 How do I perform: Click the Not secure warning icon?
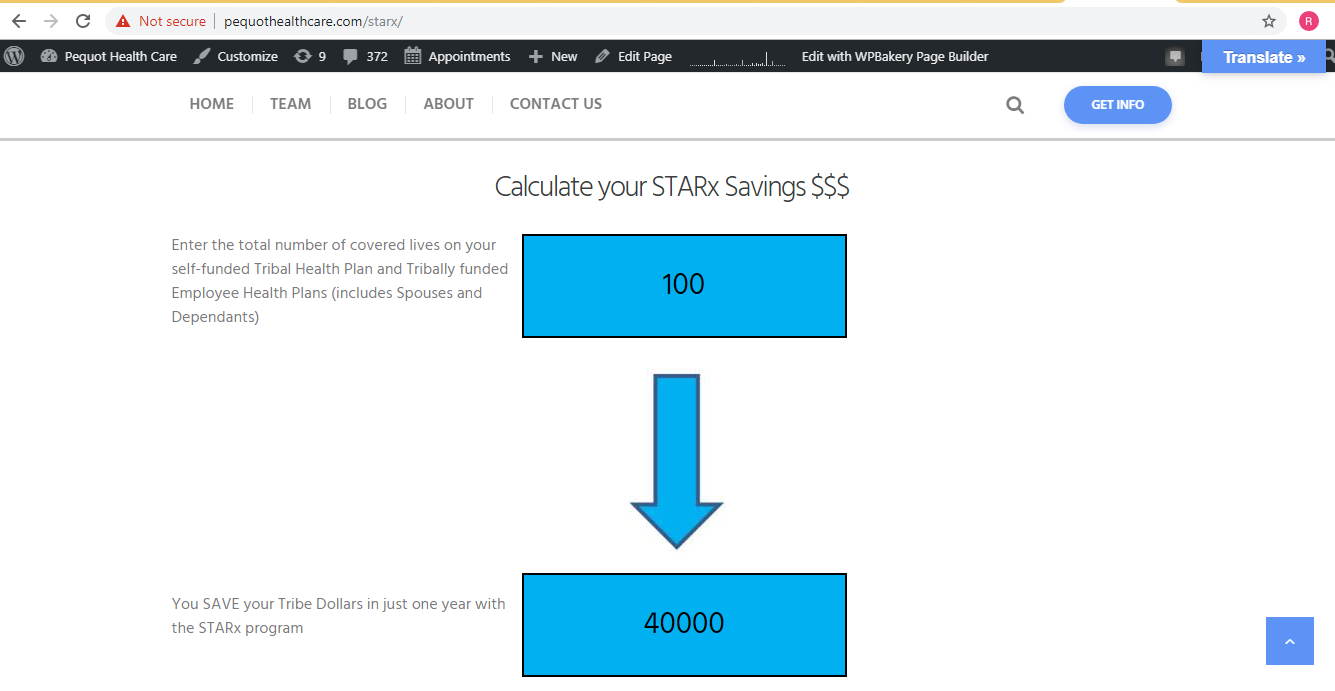tap(123, 21)
